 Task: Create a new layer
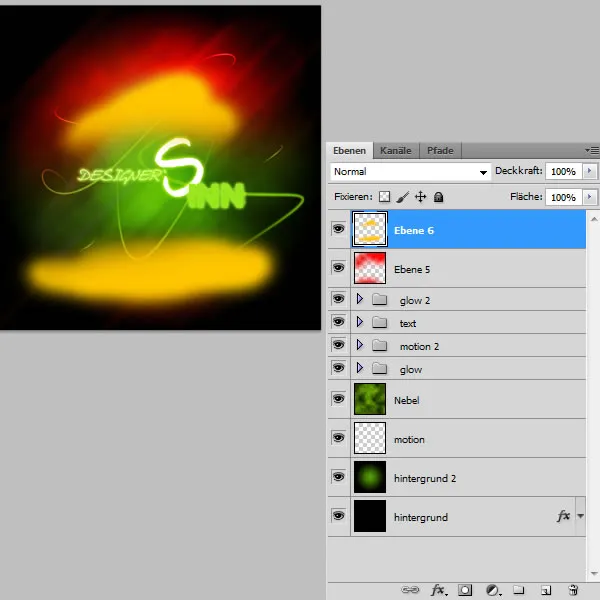point(546,590)
